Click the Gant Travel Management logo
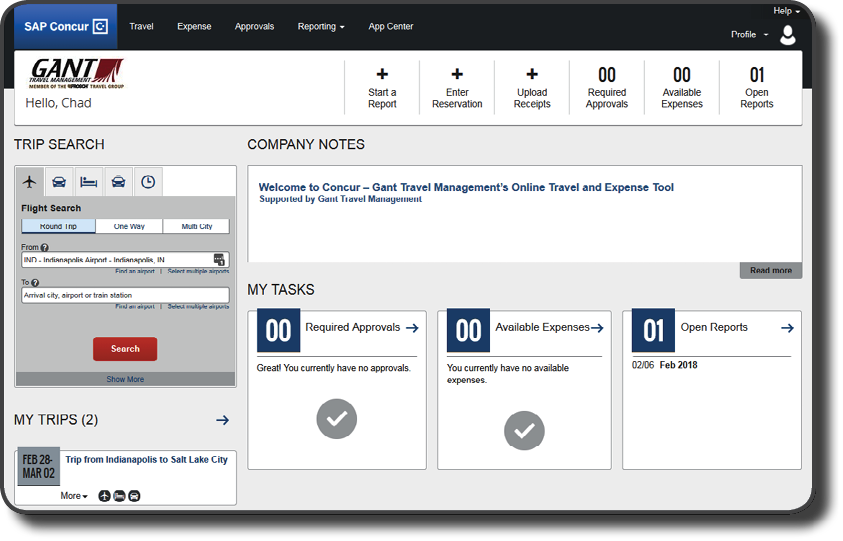The height and width of the screenshot is (541, 843). pos(76,73)
